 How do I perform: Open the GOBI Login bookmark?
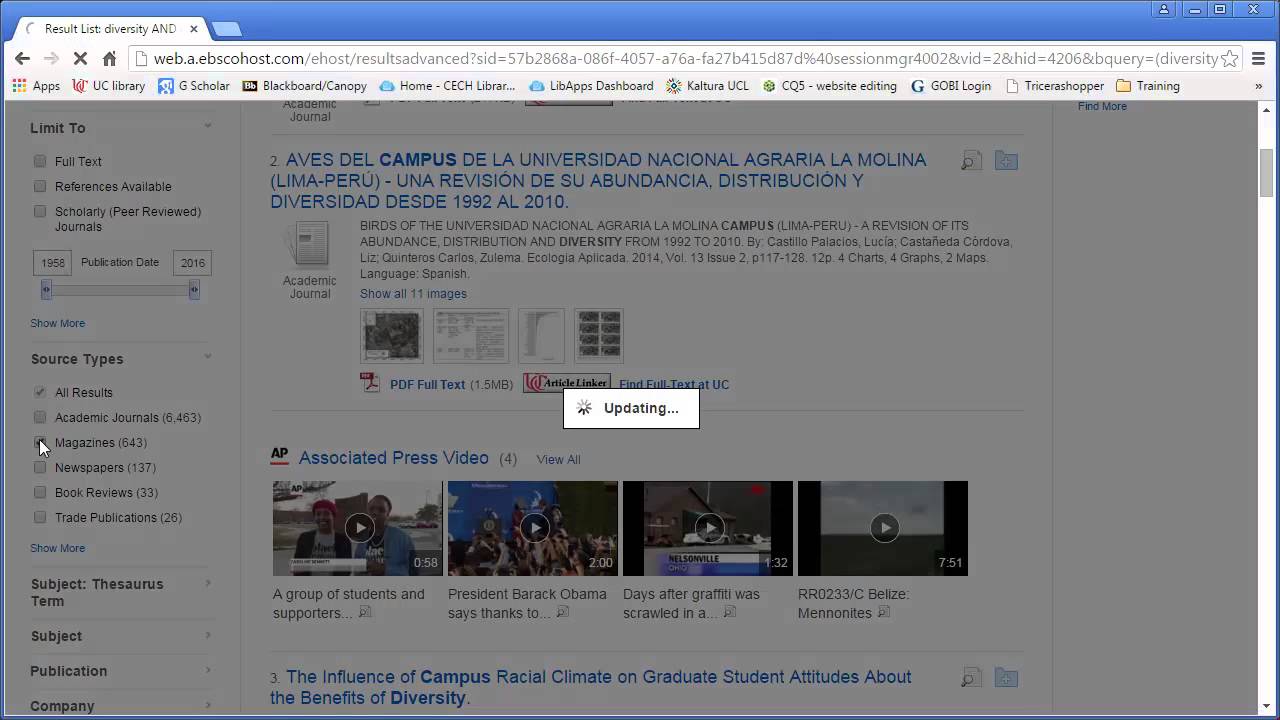[951, 86]
